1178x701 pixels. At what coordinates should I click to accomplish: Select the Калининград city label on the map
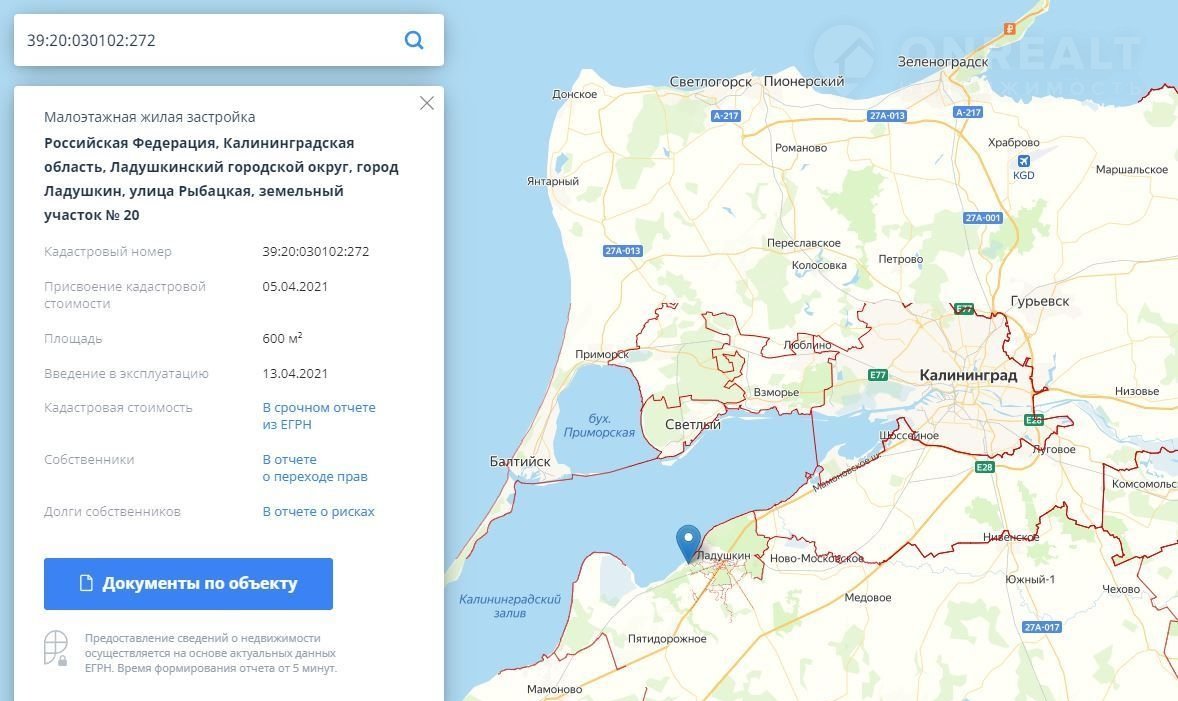(967, 376)
